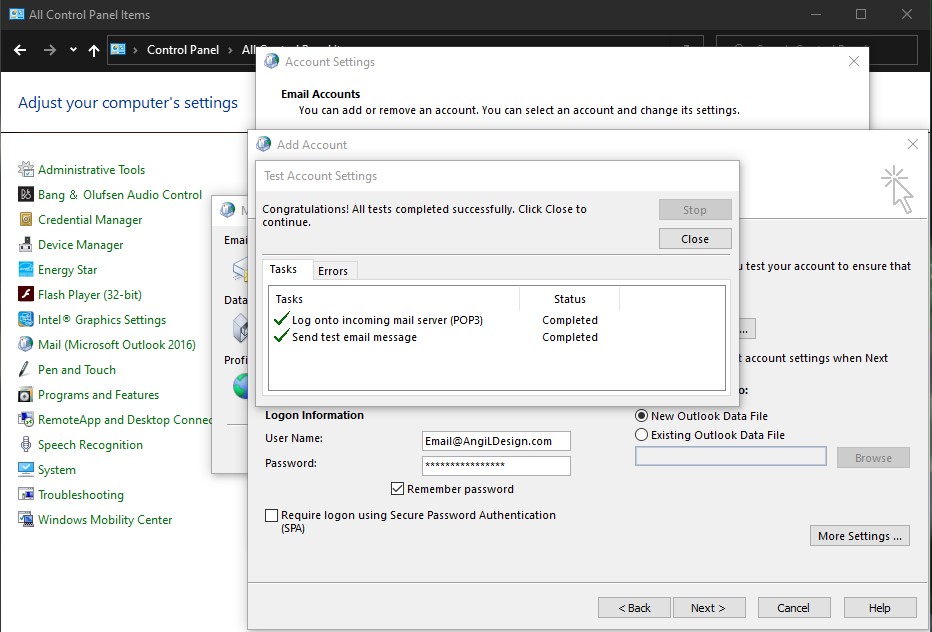Open System icon
The image size is (932, 632).
click(x=26, y=469)
